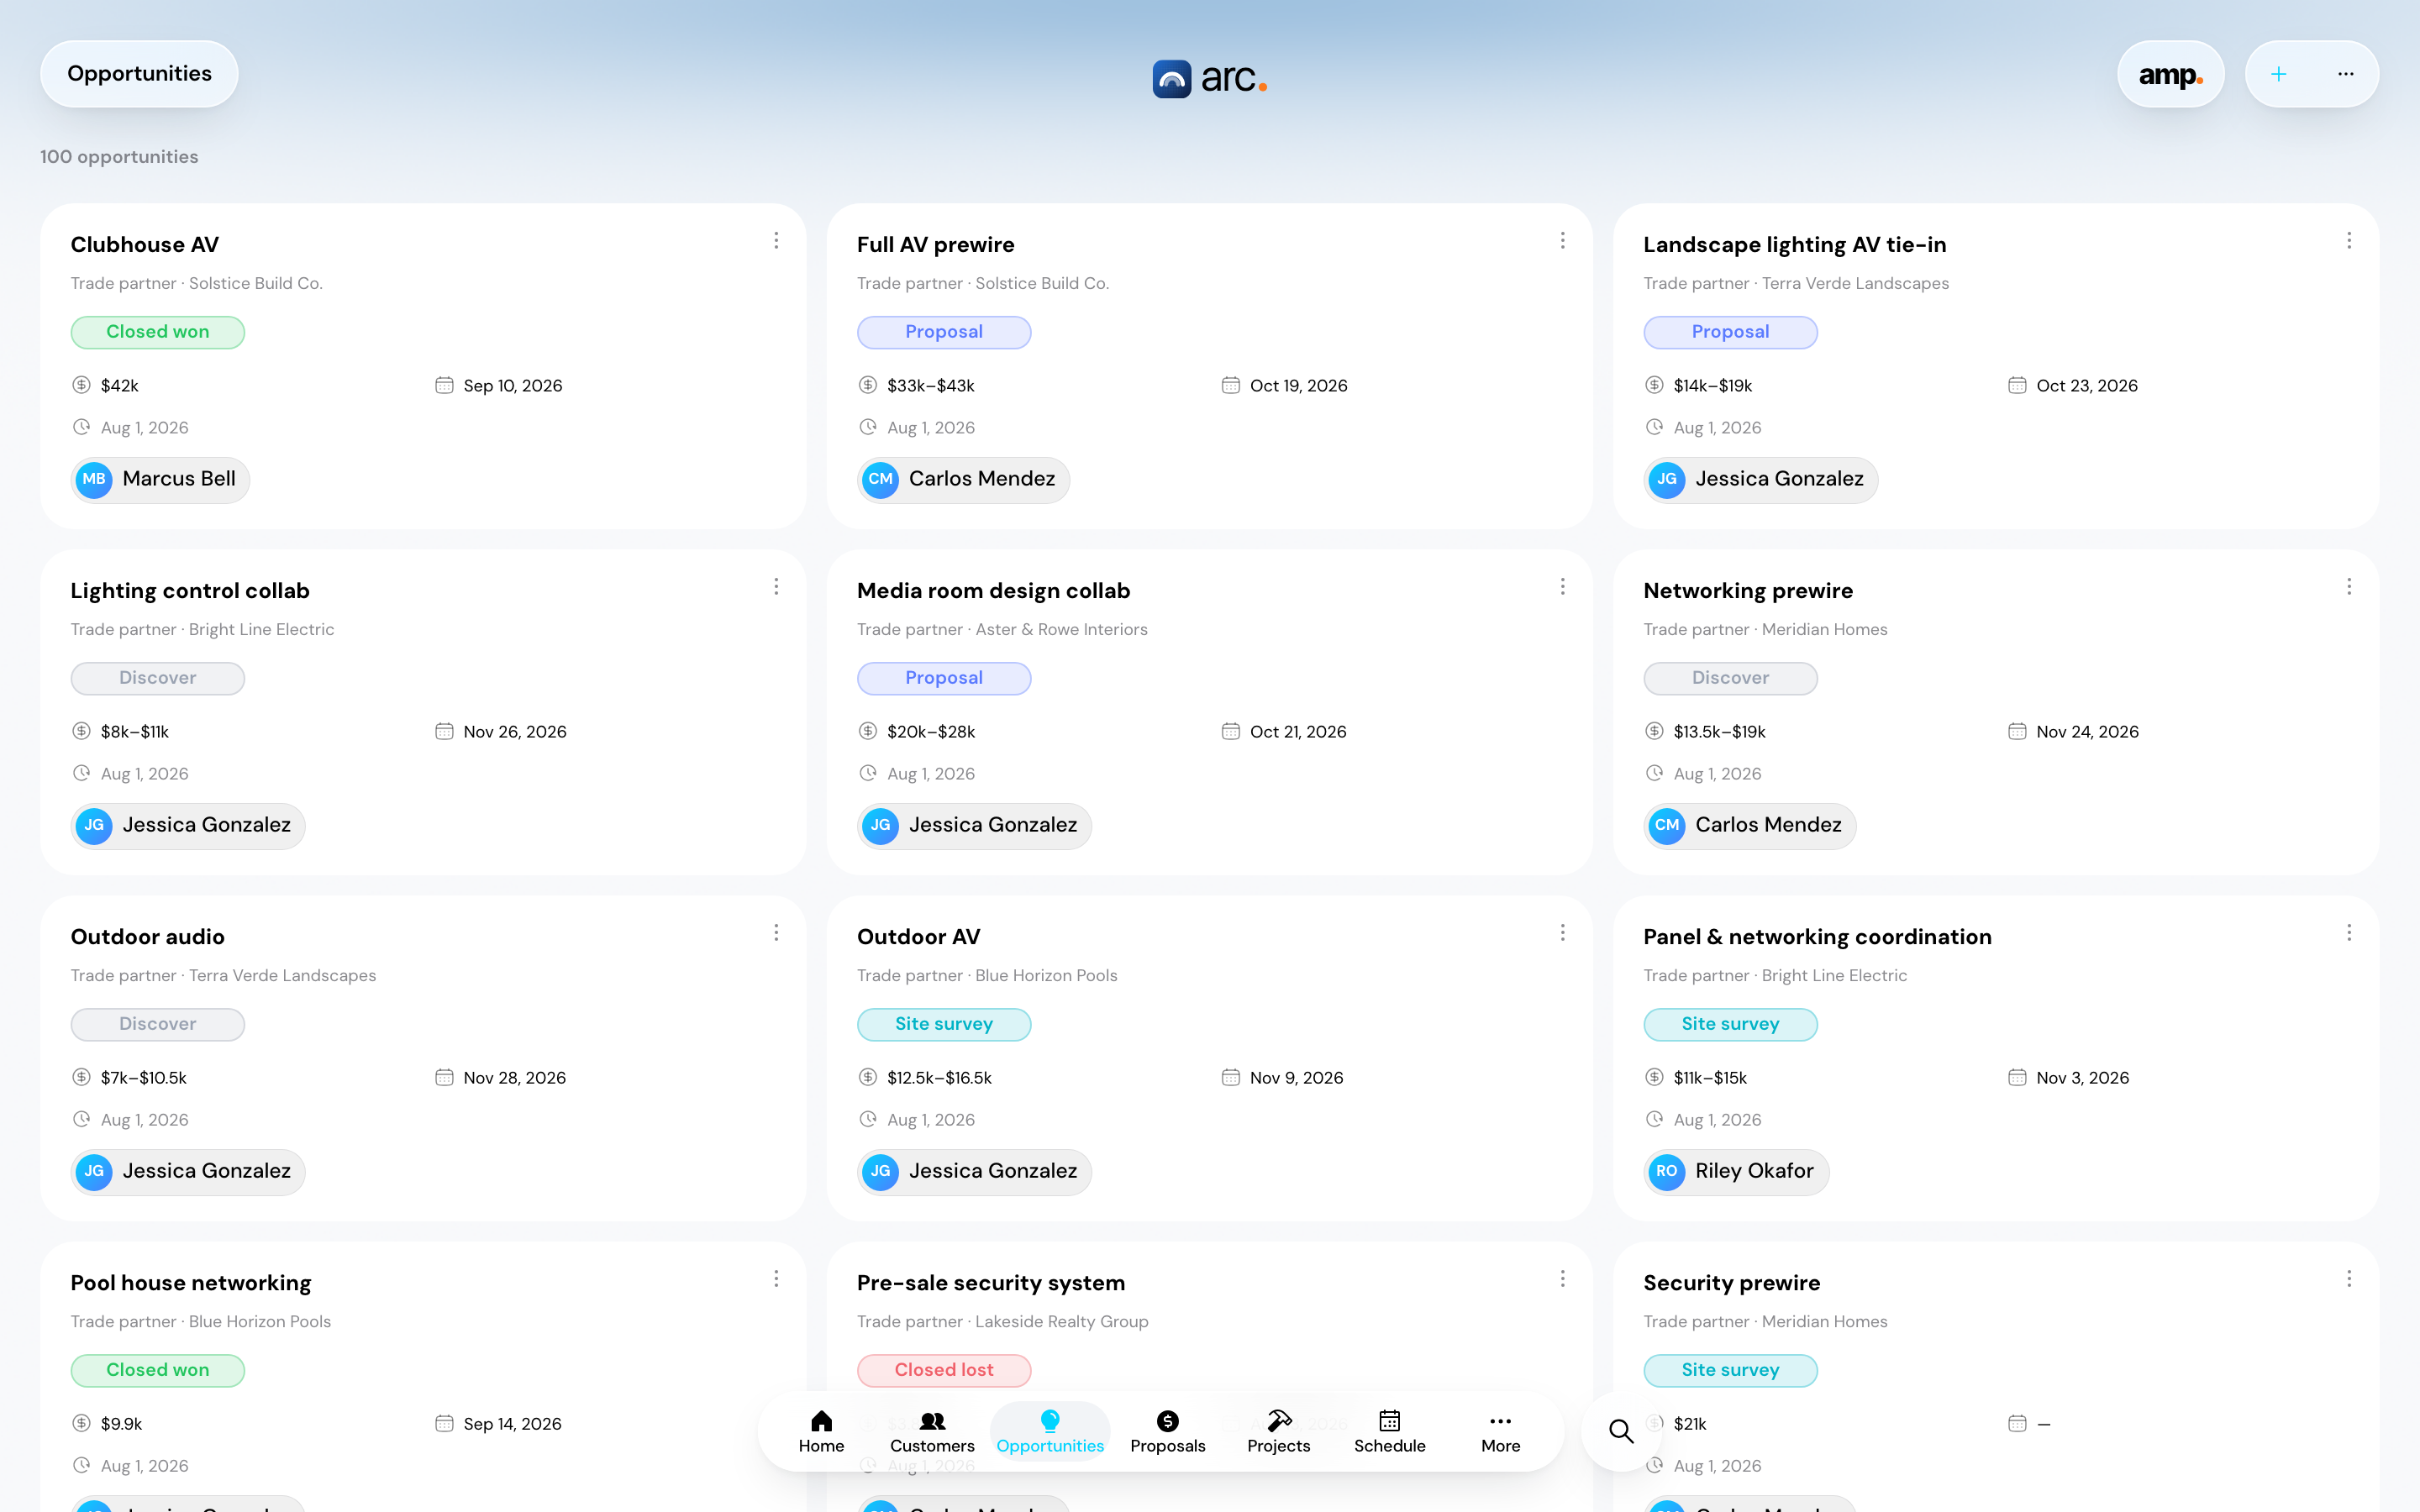The width and height of the screenshot is (2420, 1512).
Task: Open kebab menu on Landscape lighting AV tie-in
Action: [x=2349, y=241]
